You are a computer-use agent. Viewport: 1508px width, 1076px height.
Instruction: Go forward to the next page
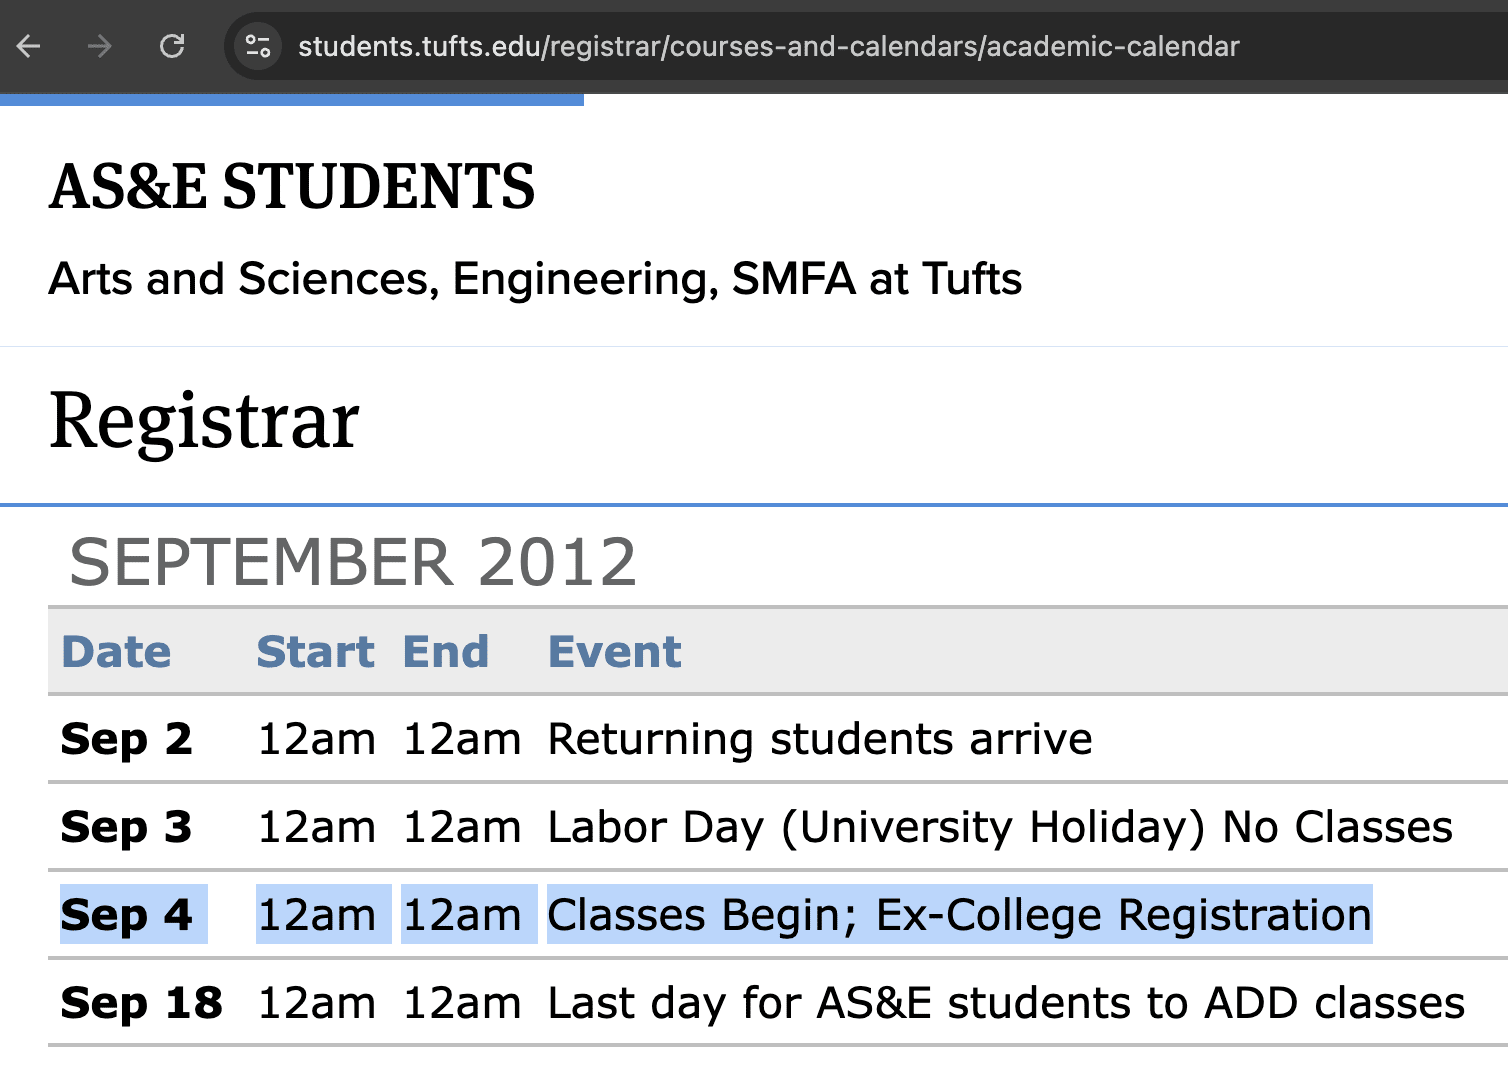[99, 46]
